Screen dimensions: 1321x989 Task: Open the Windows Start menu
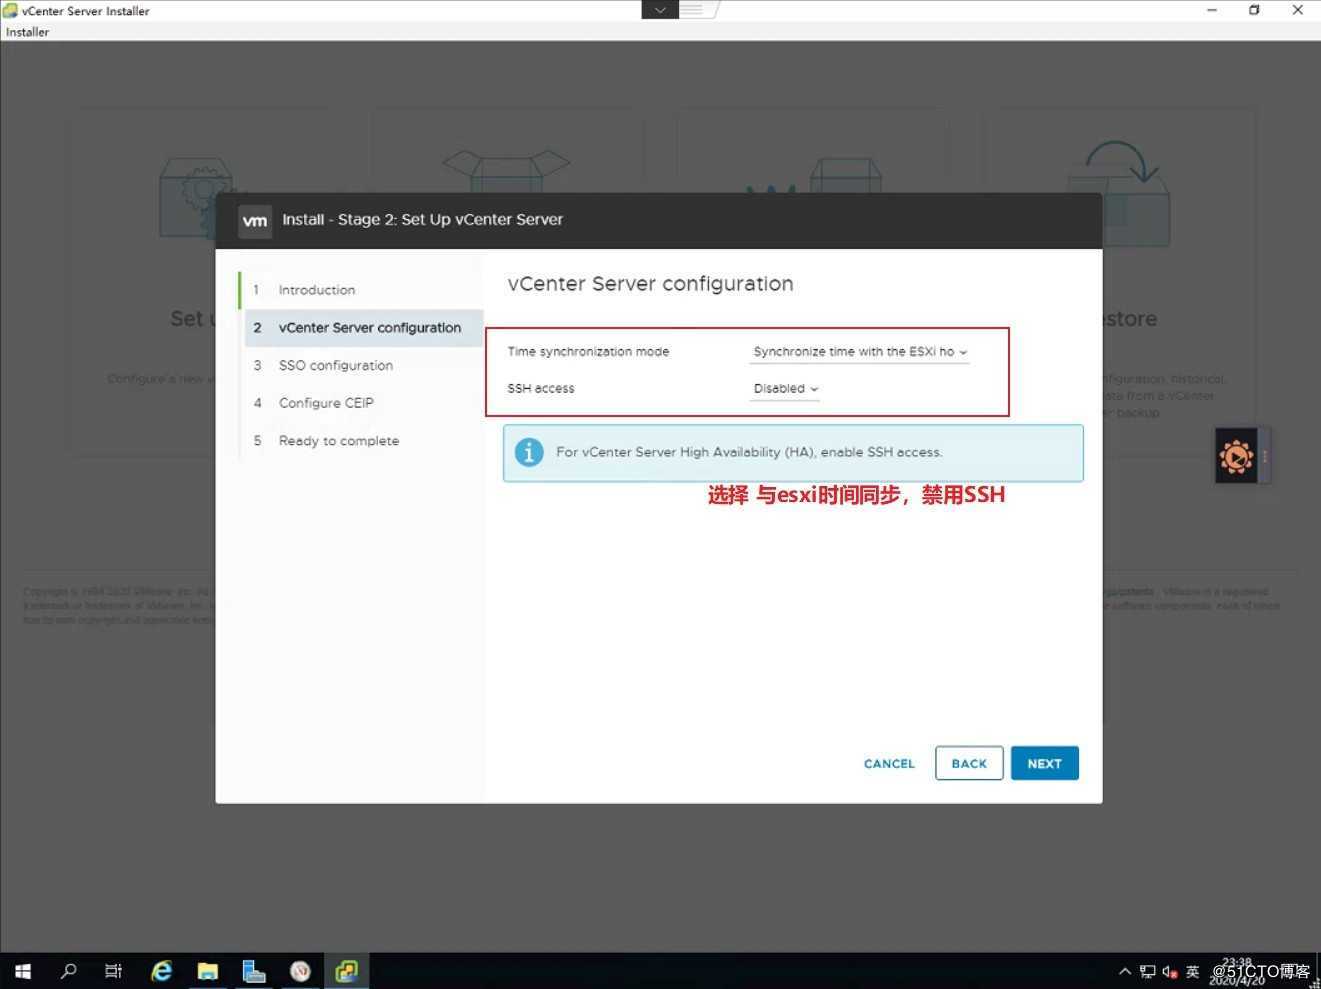[x=22, y=971]
